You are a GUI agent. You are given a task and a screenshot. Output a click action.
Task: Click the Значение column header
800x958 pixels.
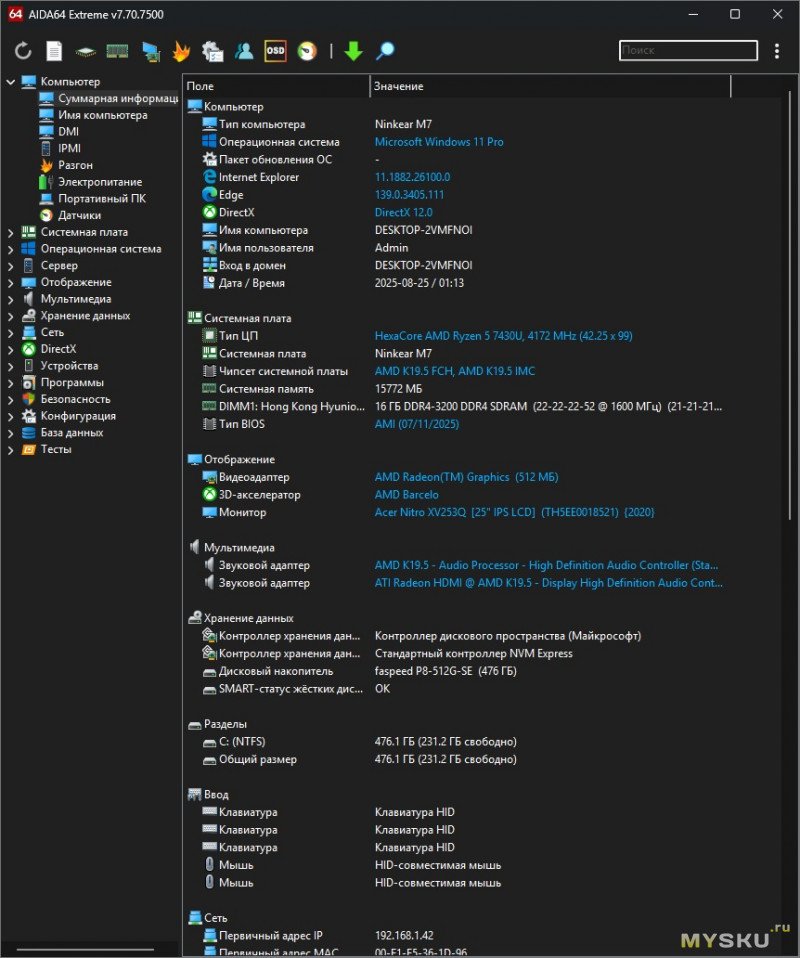tap(550, 86)
